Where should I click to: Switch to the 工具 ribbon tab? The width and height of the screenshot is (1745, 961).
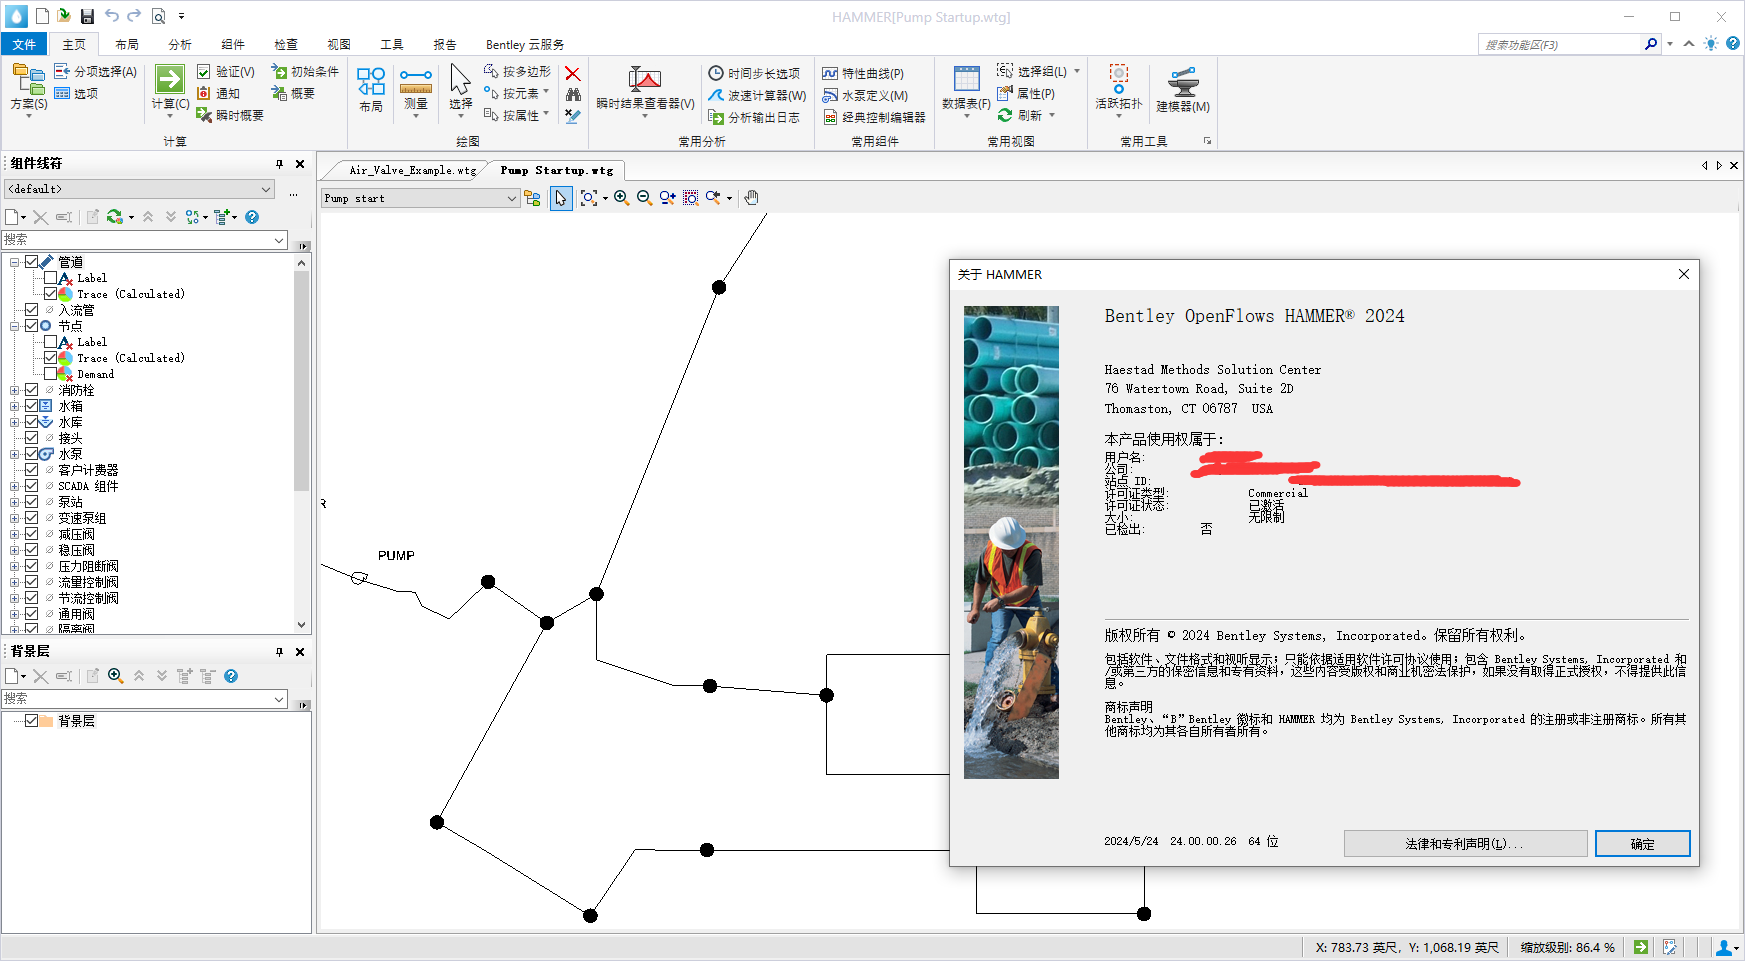(x=392, y=44)
